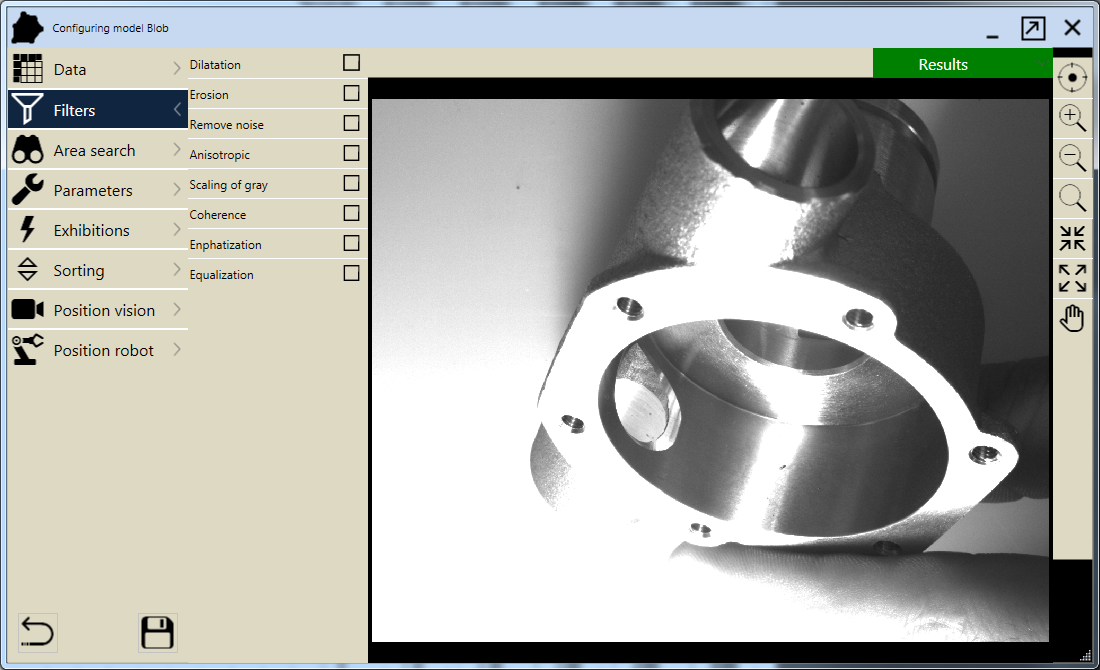Image resolution: width=1100 pixels, height=670 pixels.
Task: Expand the Sorting chevron
Action: point(177,269)
